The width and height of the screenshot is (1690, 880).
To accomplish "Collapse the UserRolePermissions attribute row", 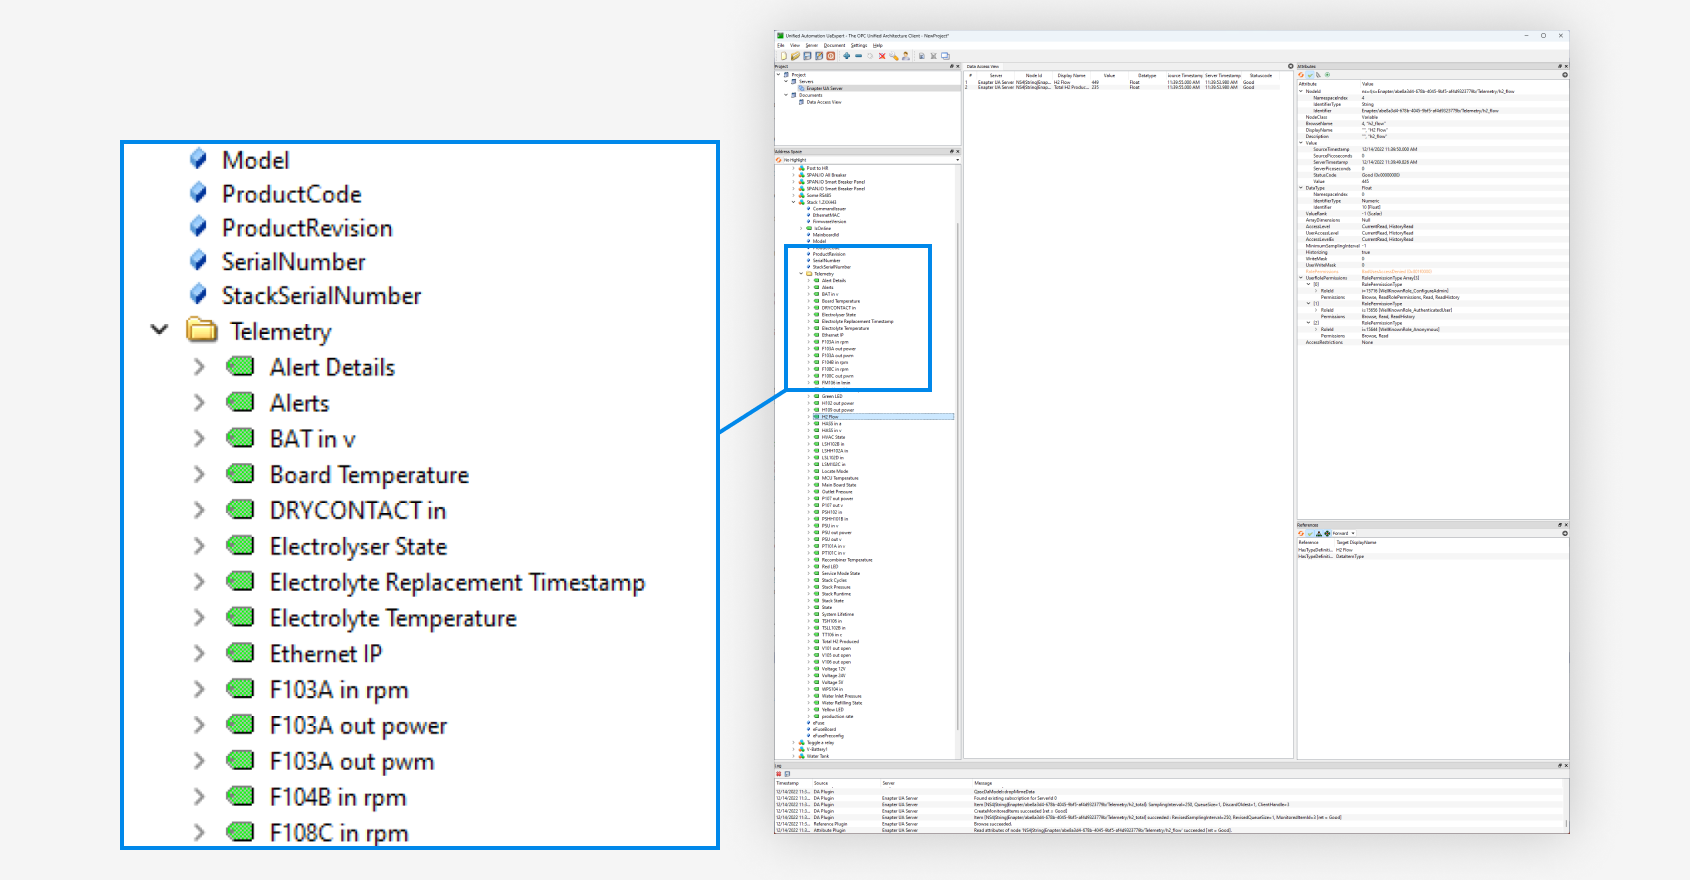I will pos(1301,278).
